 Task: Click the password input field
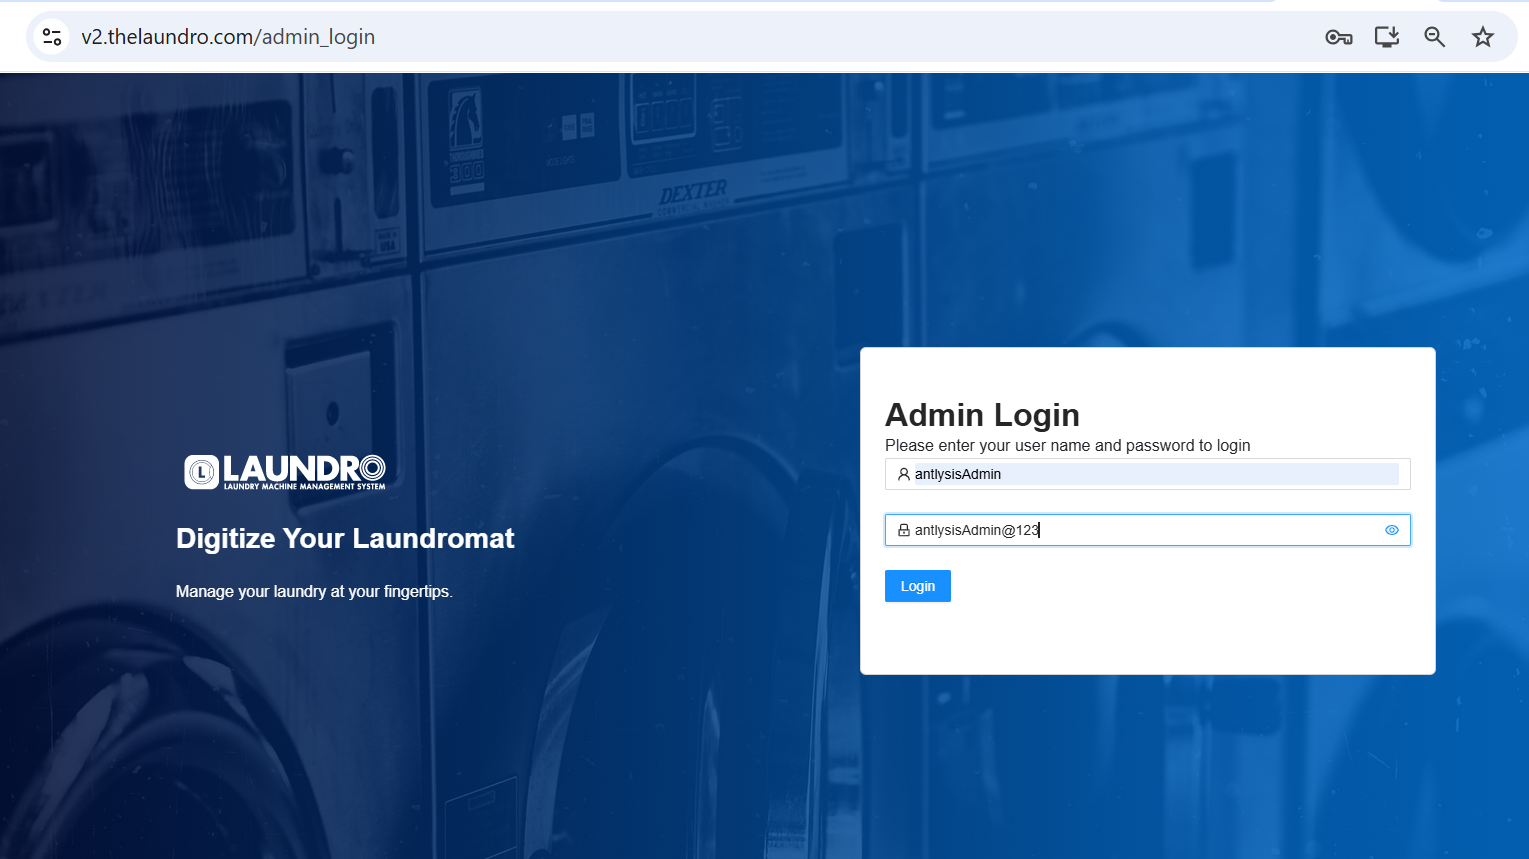(x=1148, y=530)
